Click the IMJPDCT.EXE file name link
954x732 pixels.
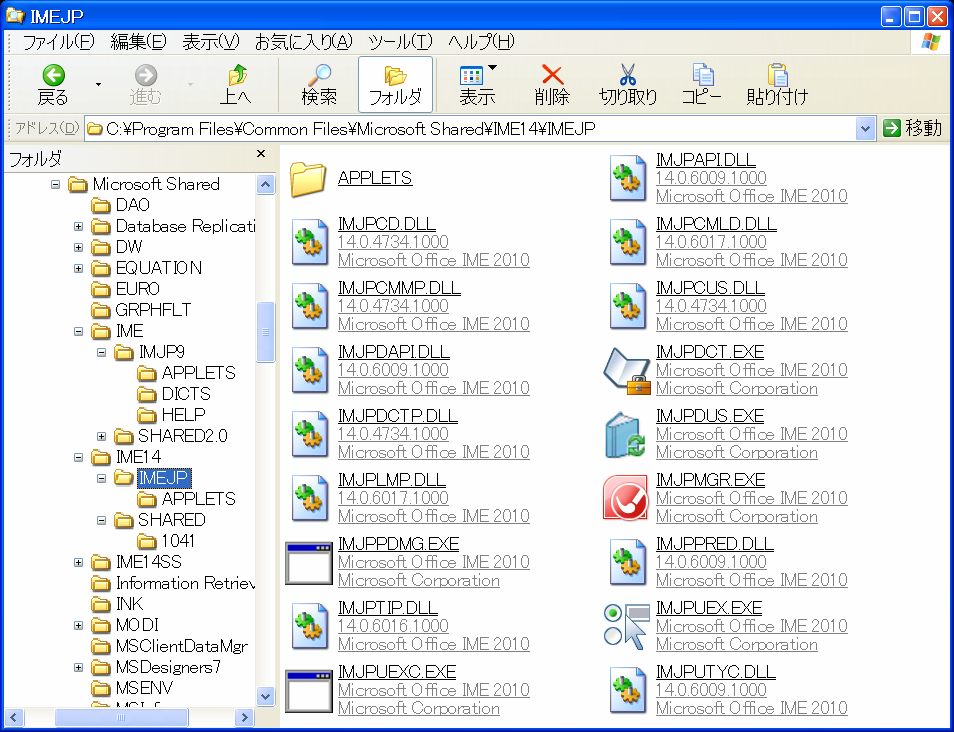click(x=709, y=352)
